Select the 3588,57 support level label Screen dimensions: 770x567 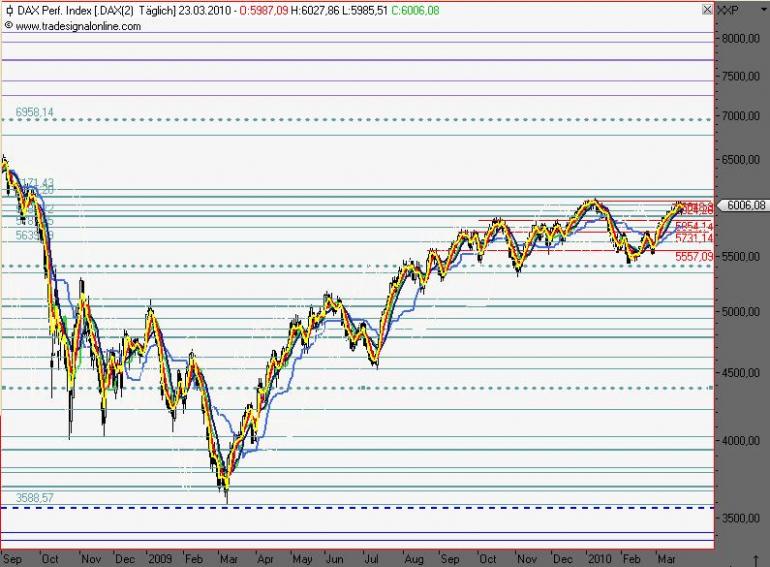(x=34, y=498)
